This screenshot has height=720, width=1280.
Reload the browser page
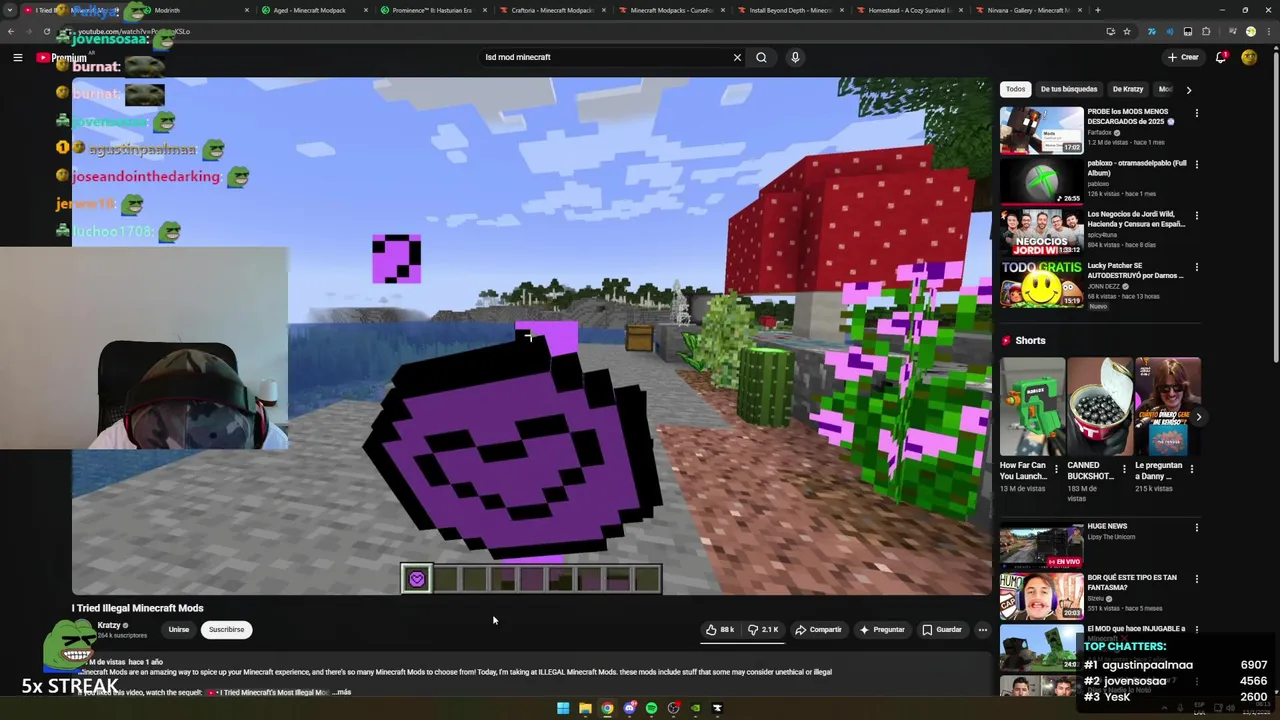(46, 31)
